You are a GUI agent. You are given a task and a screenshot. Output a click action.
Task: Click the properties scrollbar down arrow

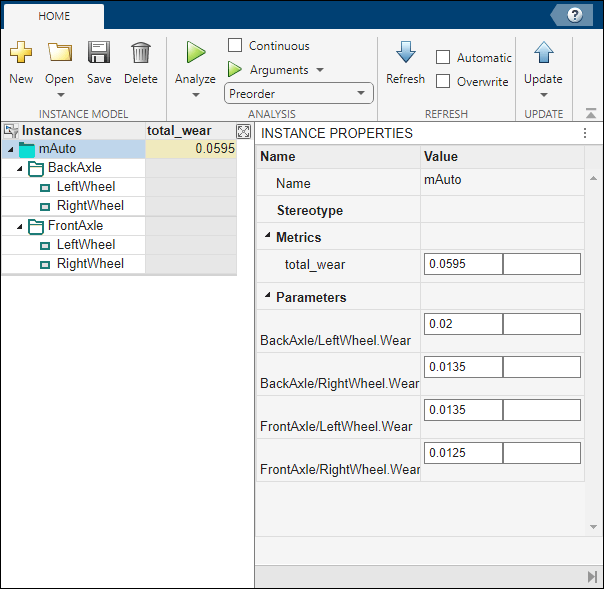593,527
